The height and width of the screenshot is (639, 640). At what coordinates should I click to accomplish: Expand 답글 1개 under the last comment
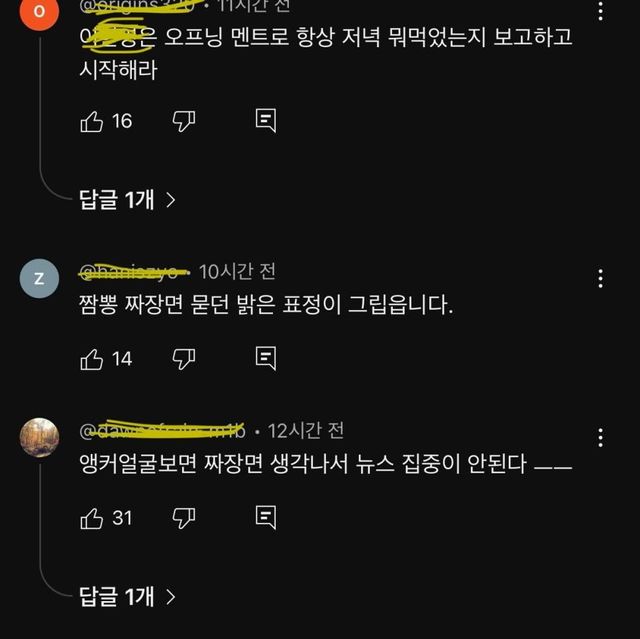tap(127, 596)
